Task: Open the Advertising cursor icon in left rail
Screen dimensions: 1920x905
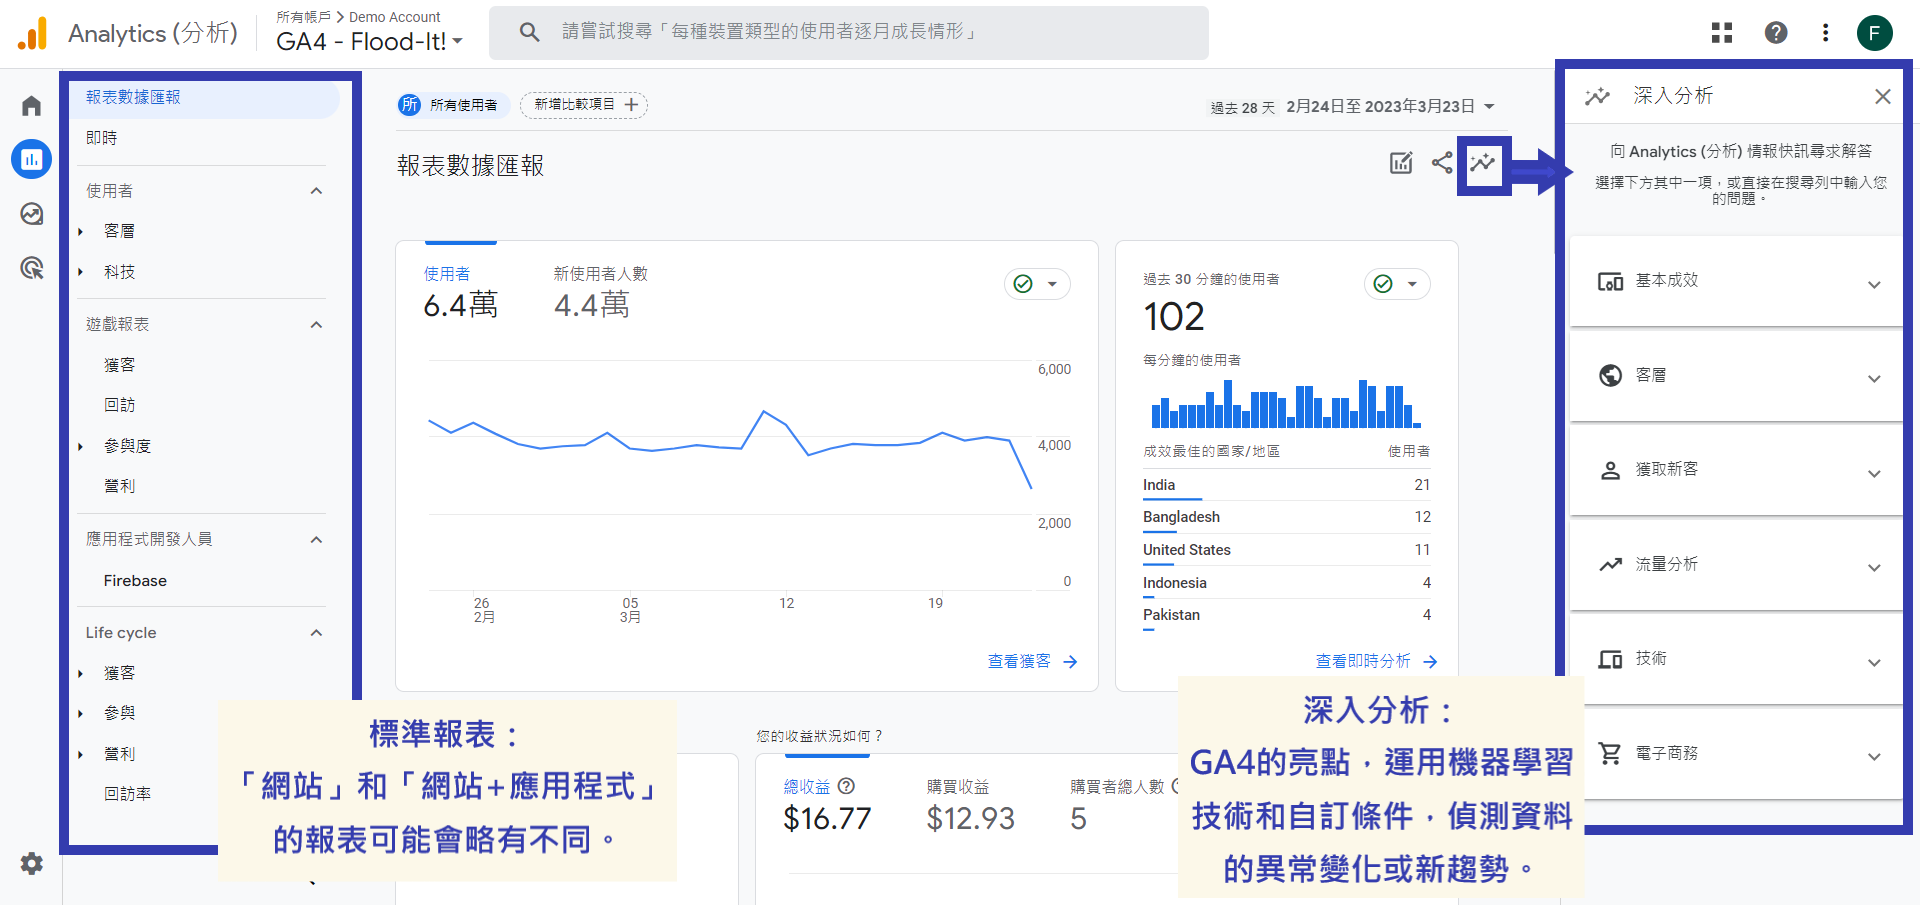Action: click(x=32, y=267)
